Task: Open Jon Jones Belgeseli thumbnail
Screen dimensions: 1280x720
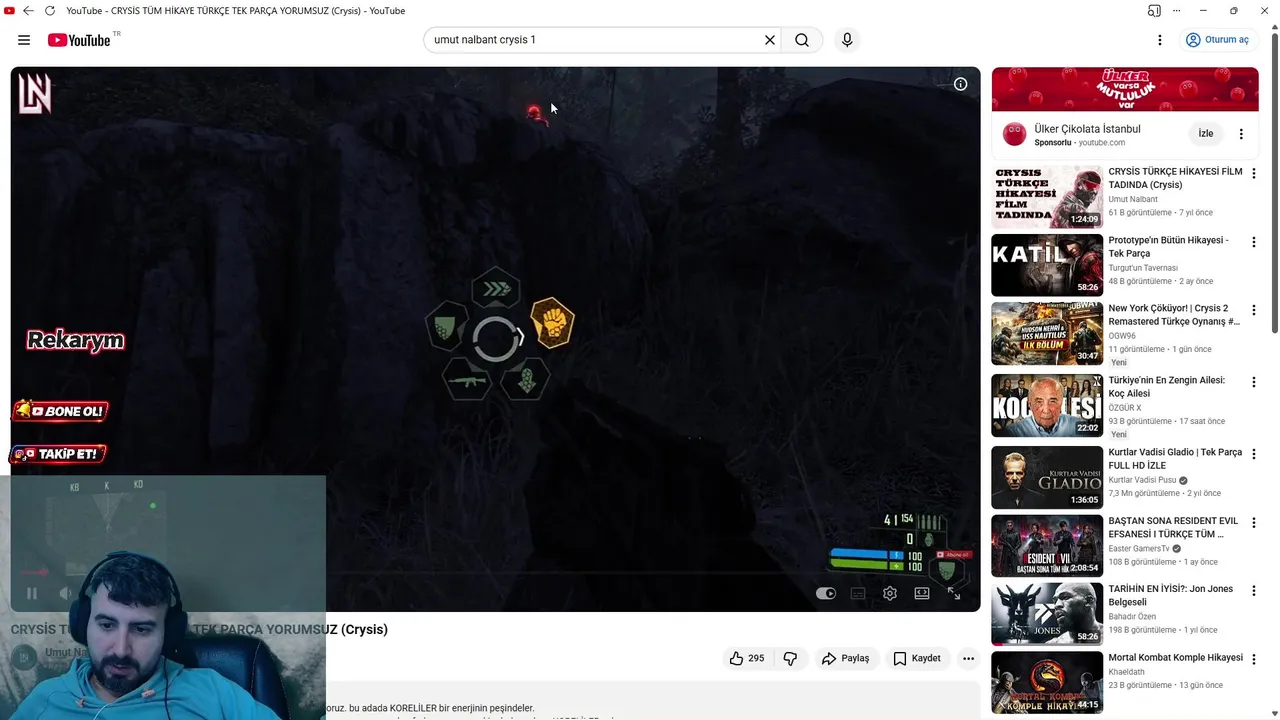Action: tap(1047, 614)
